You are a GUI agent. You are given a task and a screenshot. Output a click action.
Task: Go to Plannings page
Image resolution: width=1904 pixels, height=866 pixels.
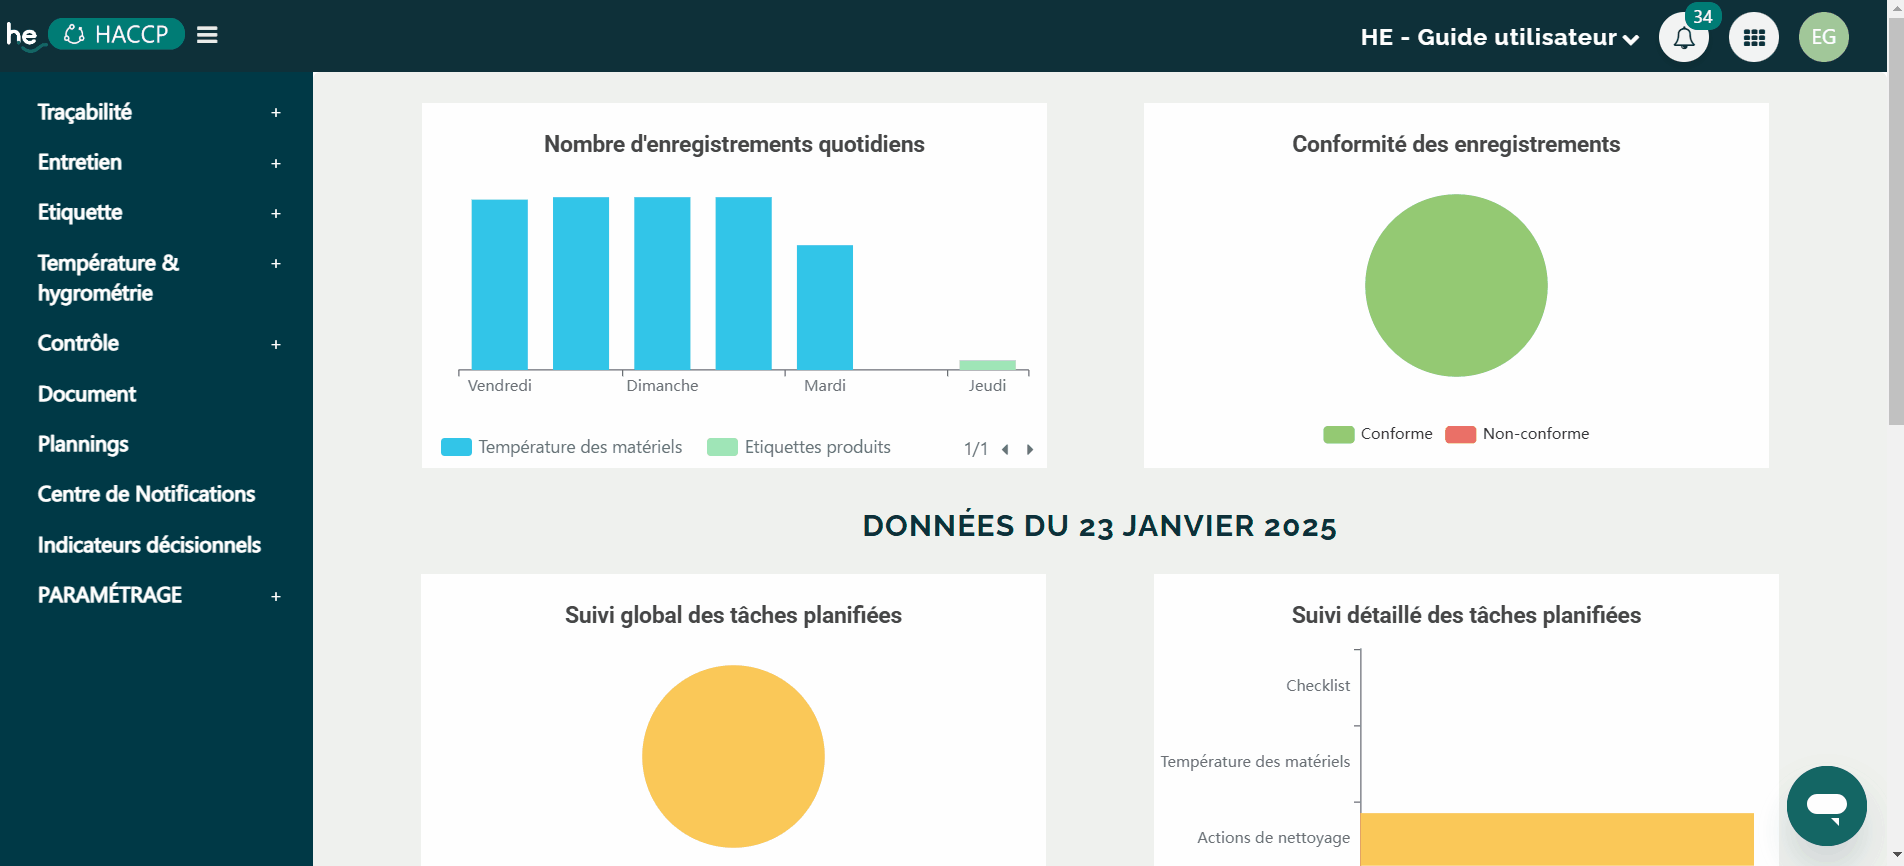click(83, 444)
